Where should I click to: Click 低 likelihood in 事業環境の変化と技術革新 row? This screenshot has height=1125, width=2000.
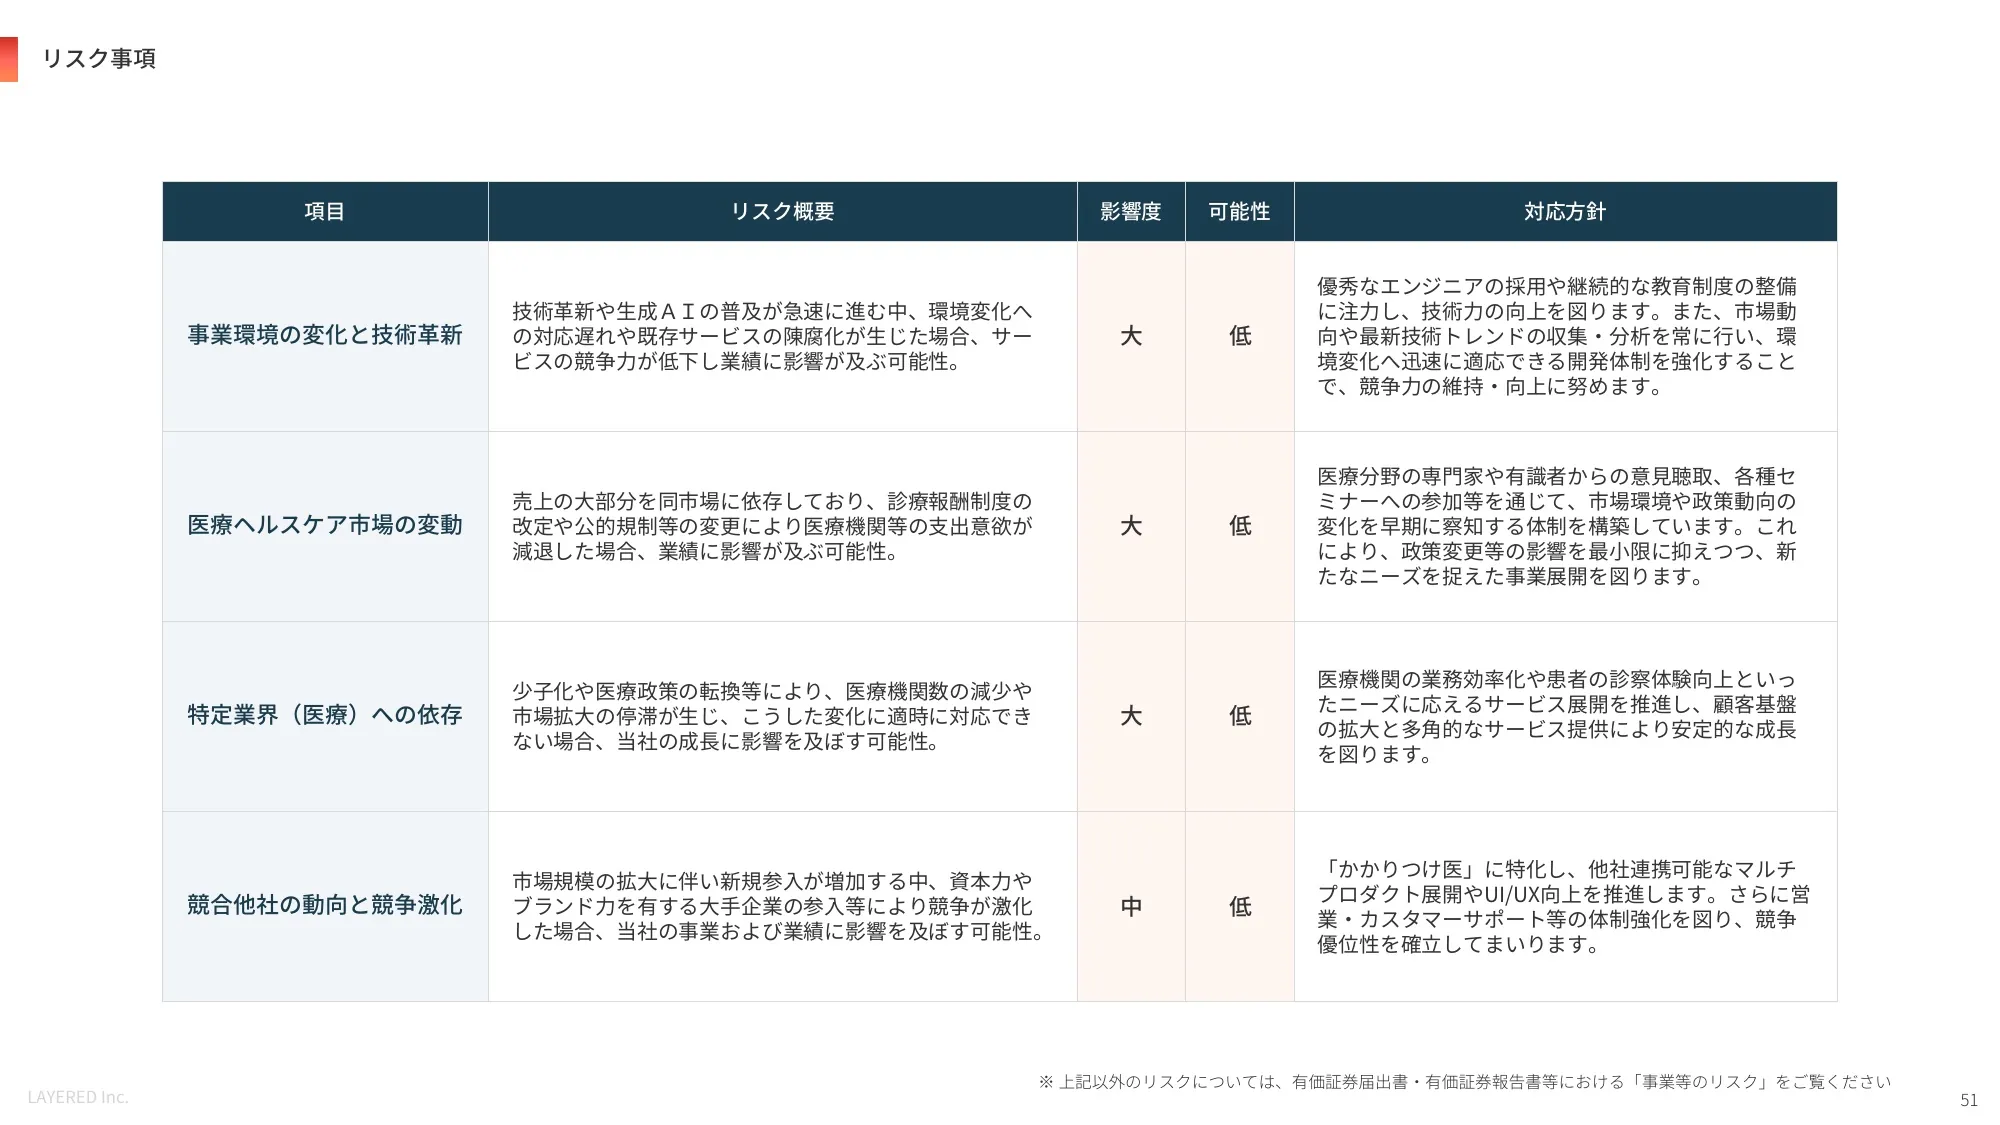pyautogui.click(x=1240, y=336)
